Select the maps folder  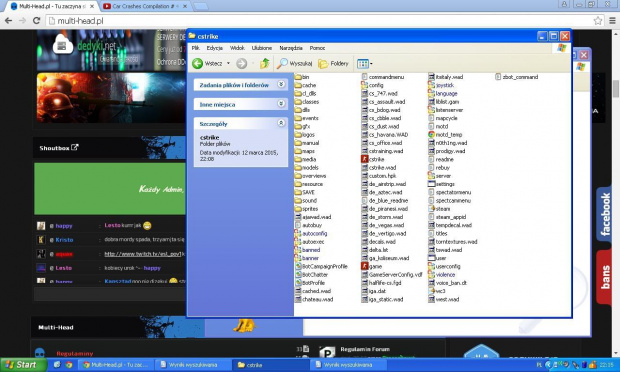pos(304,151)
